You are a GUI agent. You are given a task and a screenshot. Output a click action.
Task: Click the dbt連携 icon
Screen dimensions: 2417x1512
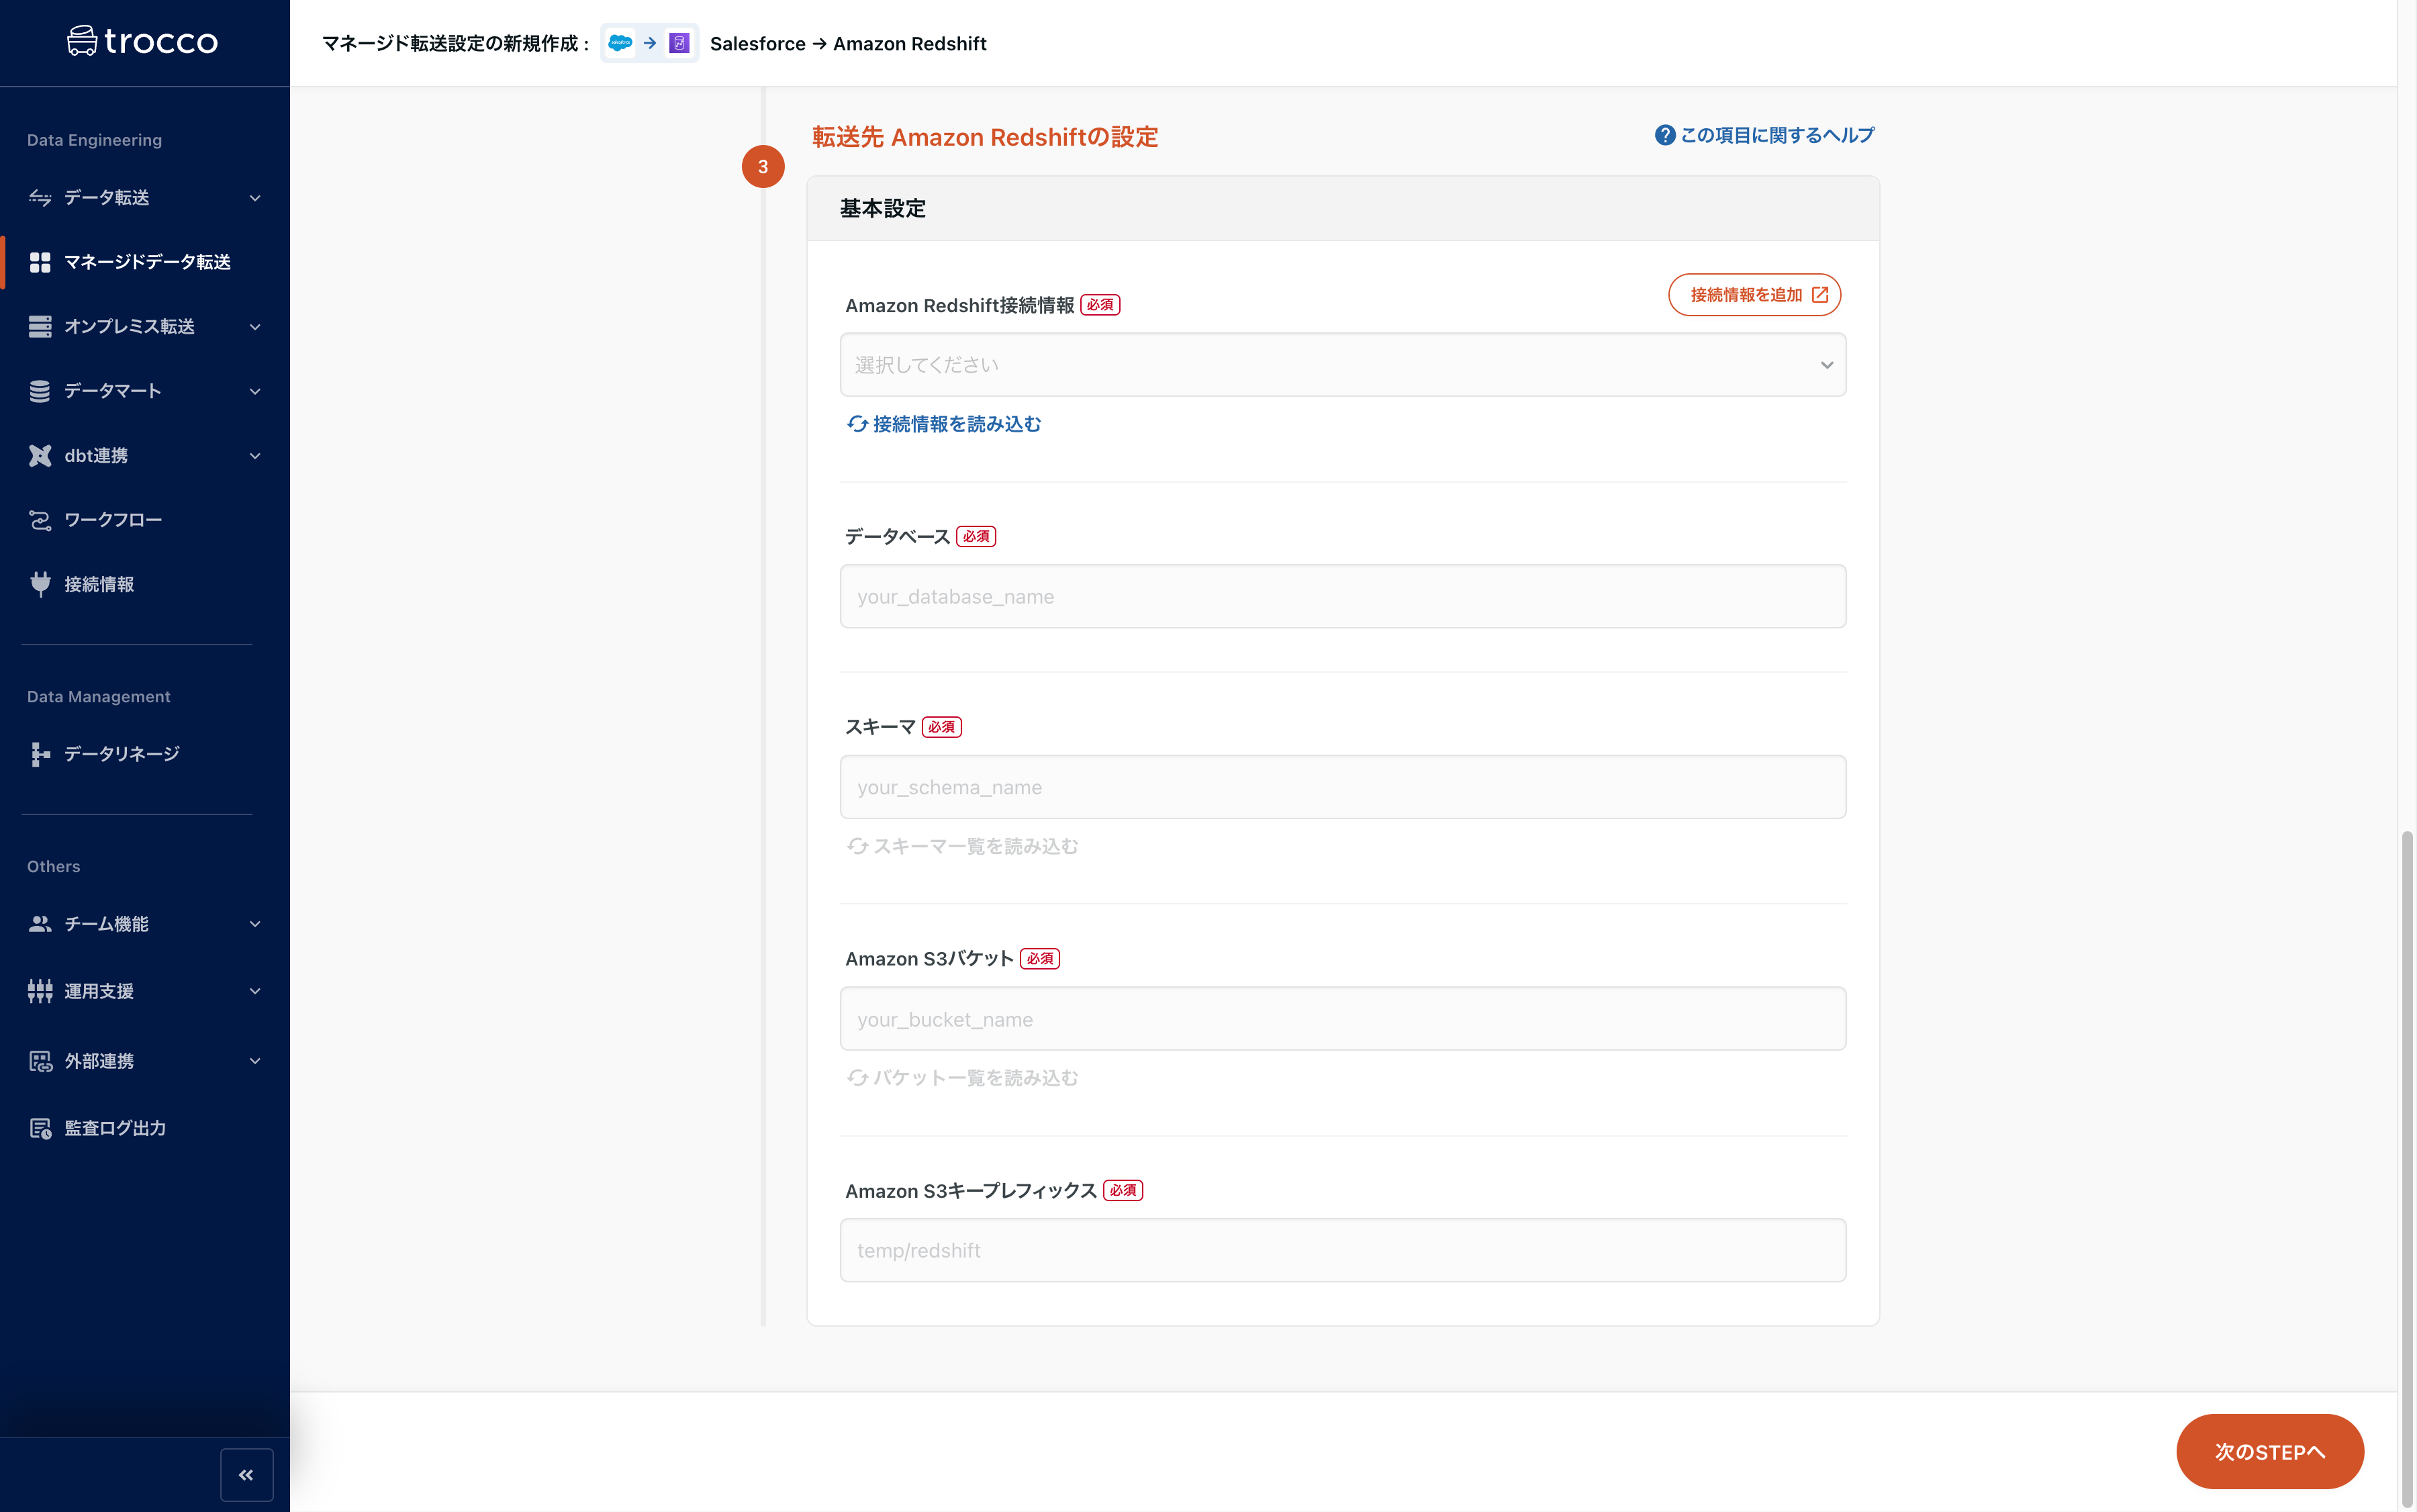pos(40,456)
